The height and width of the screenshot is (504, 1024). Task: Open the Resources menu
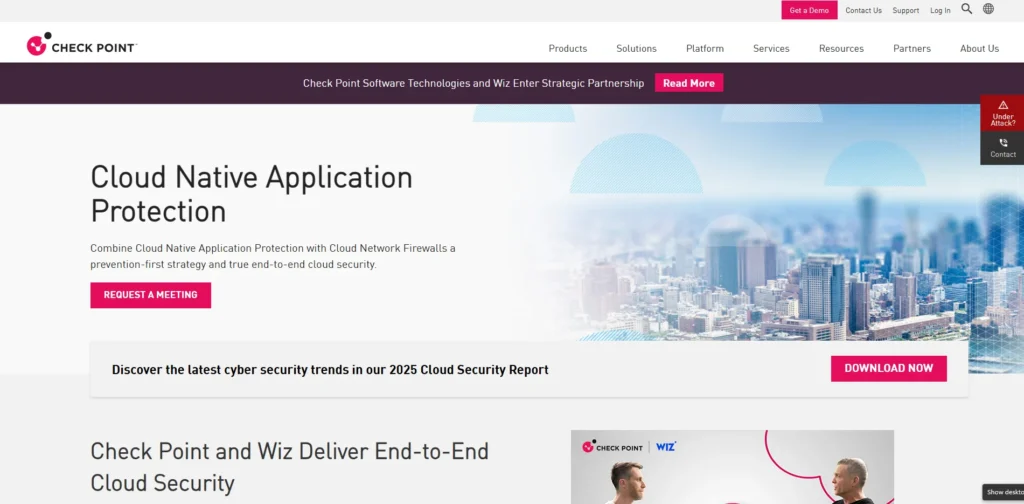(x=841, y=48)
